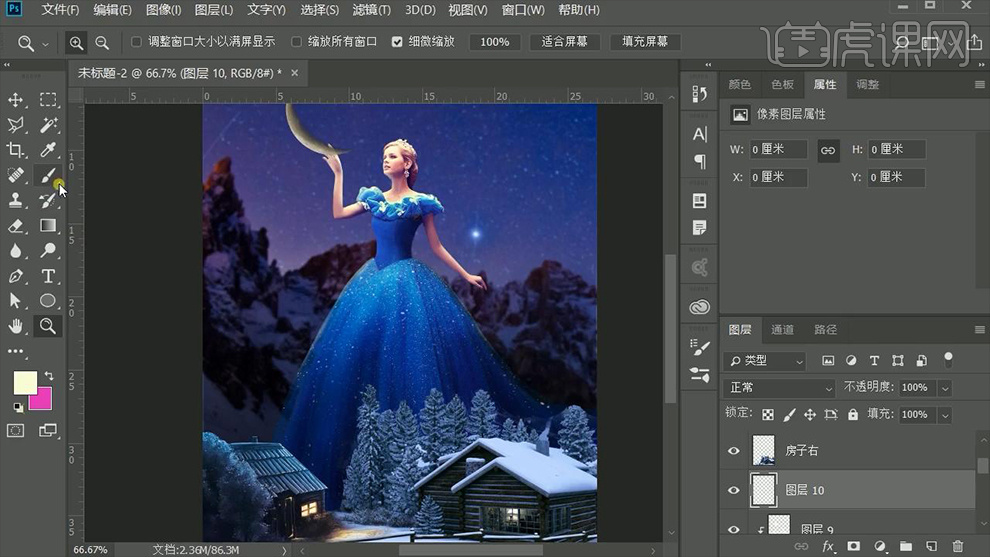
Task: Click the zoom out magnifier icon
Action: click(102, 43)
